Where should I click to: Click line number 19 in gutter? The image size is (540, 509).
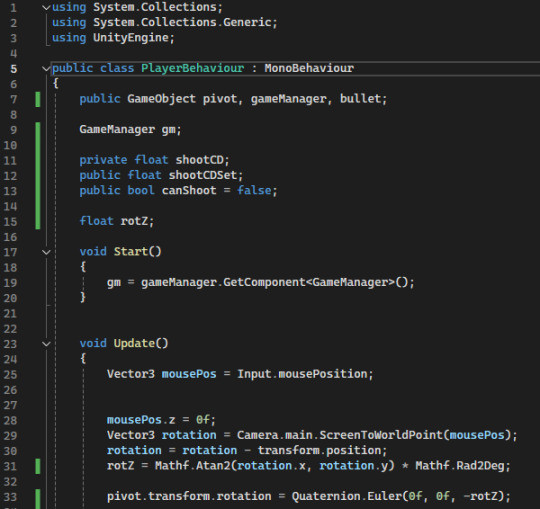tap(10, 283)
